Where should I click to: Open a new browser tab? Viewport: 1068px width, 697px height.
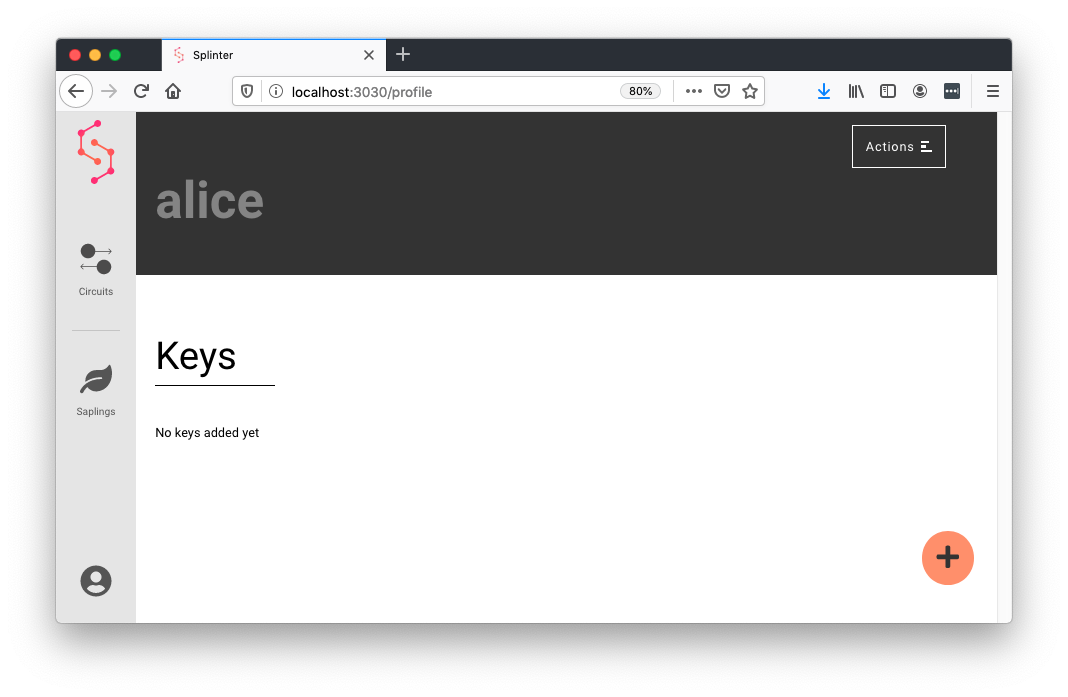[403, 55]
